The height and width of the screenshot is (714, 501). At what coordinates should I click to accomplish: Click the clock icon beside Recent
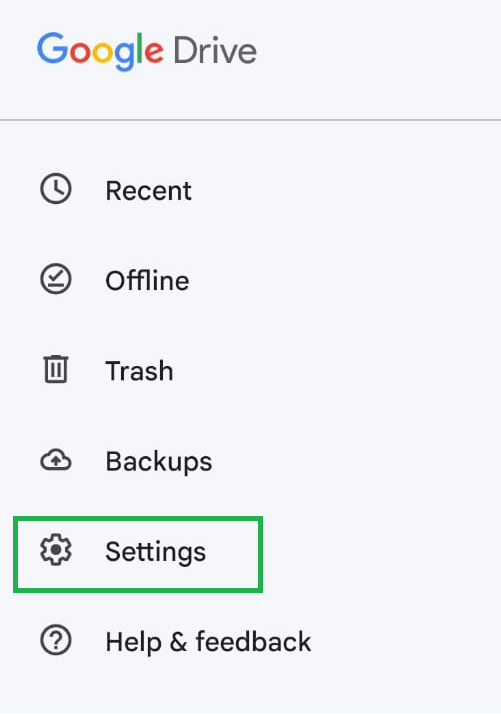coord(56,189)
